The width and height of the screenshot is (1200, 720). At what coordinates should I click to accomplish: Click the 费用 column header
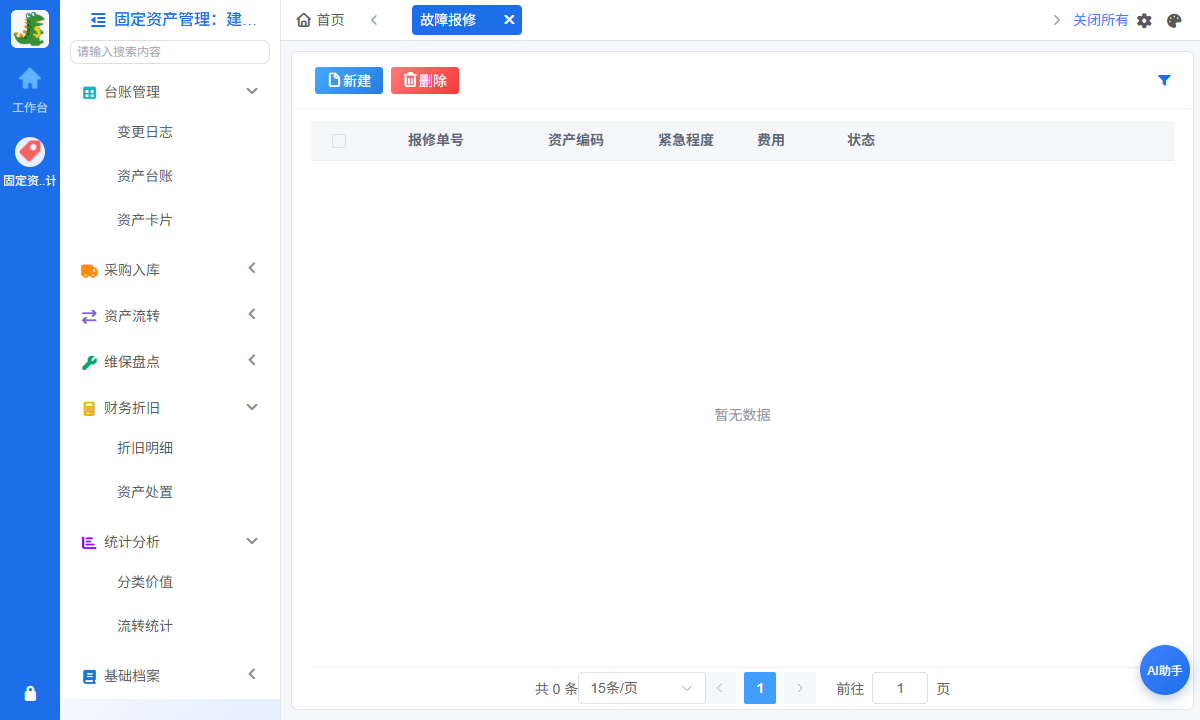pos(771,140)
